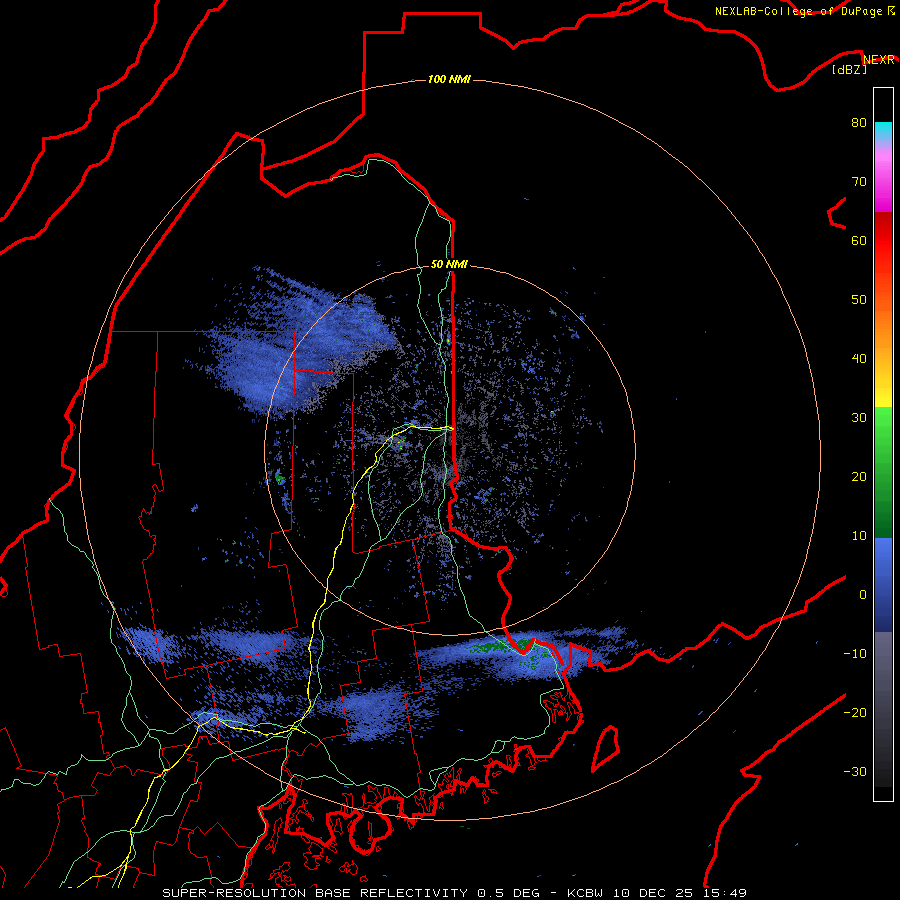Viewport: 900px width, 900px height.
Task: Click the 70 value on the dBZ scale
Action: point(859,182)
